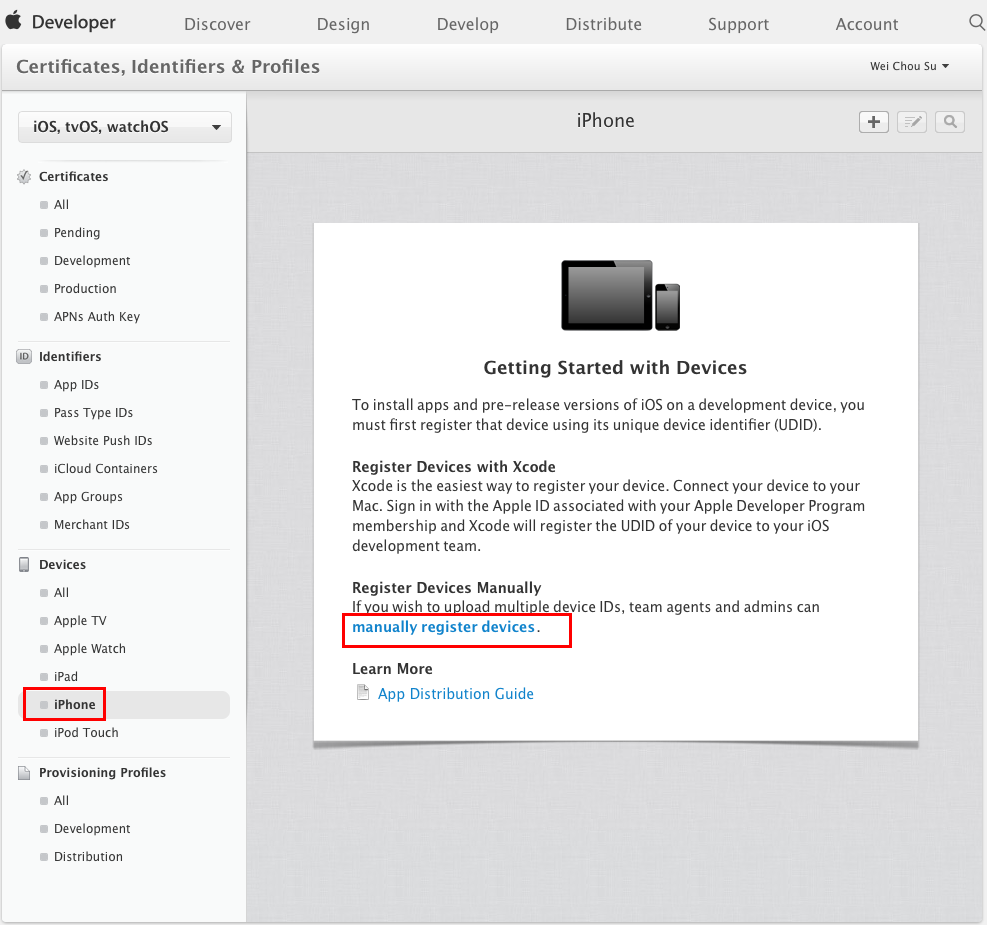987x925 pixels.
Task: Click the Getting Started with Devices heading
Action: click(615, 367)
